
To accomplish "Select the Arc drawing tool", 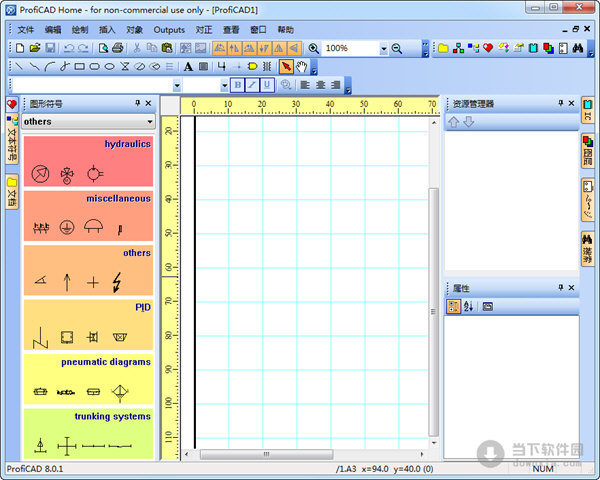I will (49, 67).
